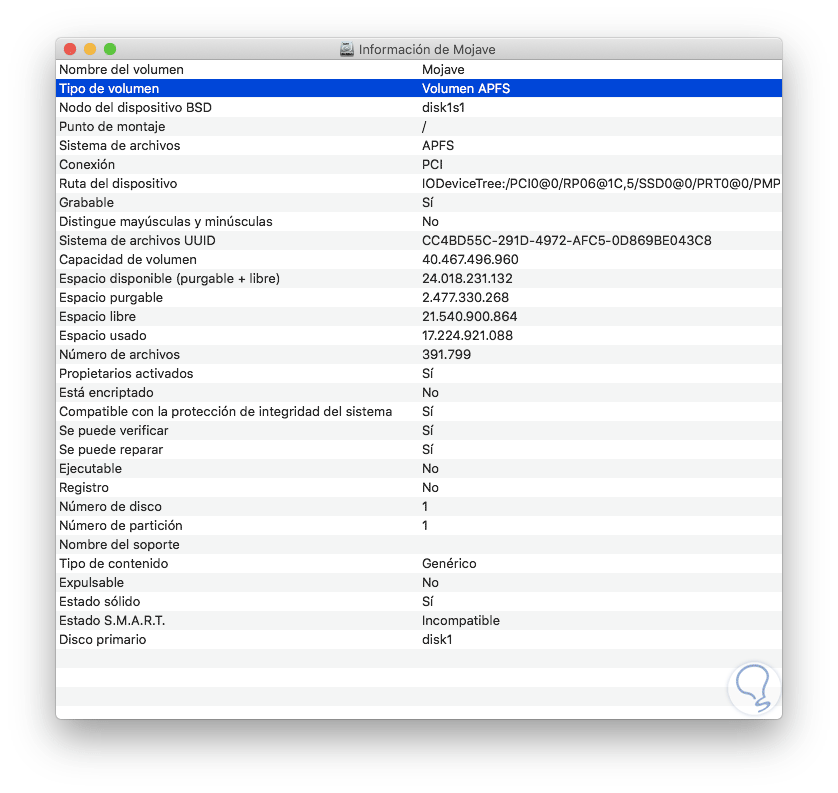Select the Ruta del dispositivo path value
838x793 pixels.
600,184
